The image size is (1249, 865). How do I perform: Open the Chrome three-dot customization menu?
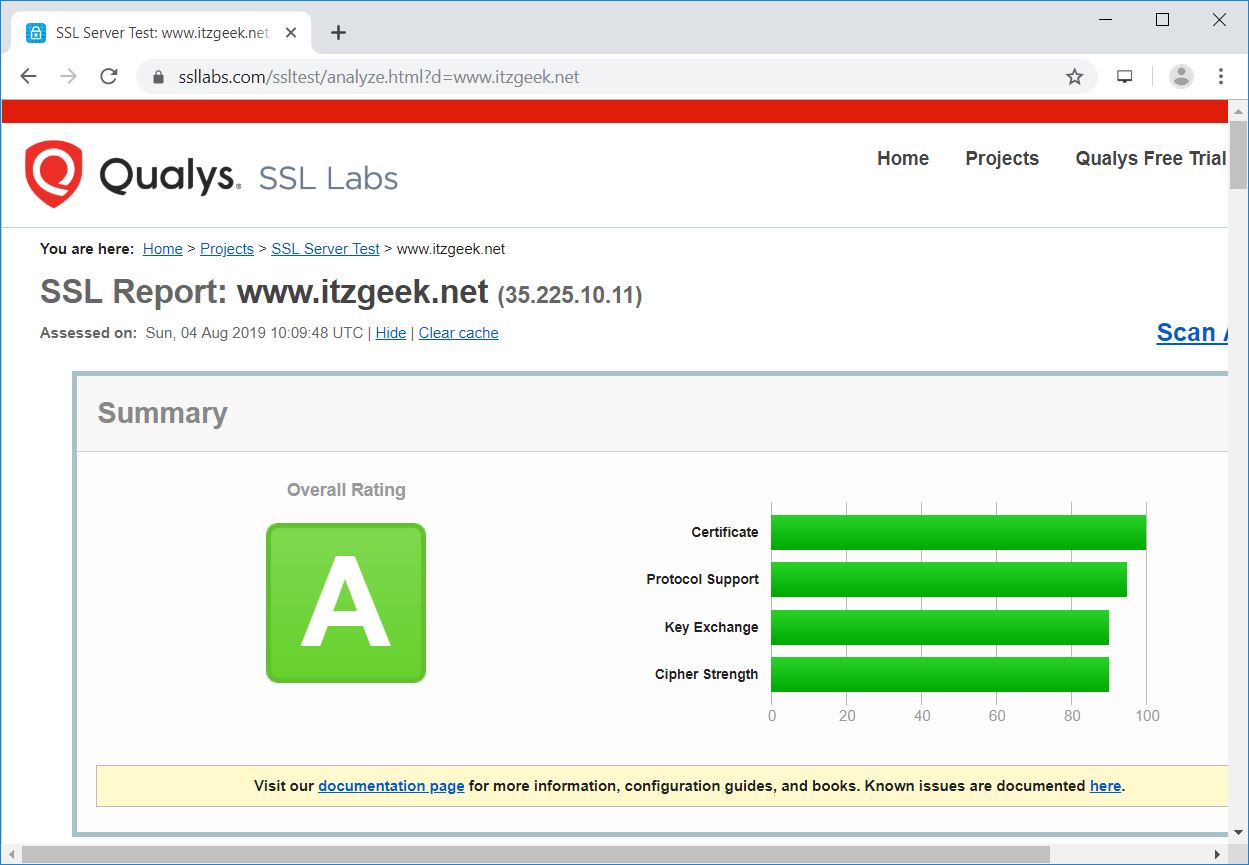pyautogui.click(x=1221, y=75)
